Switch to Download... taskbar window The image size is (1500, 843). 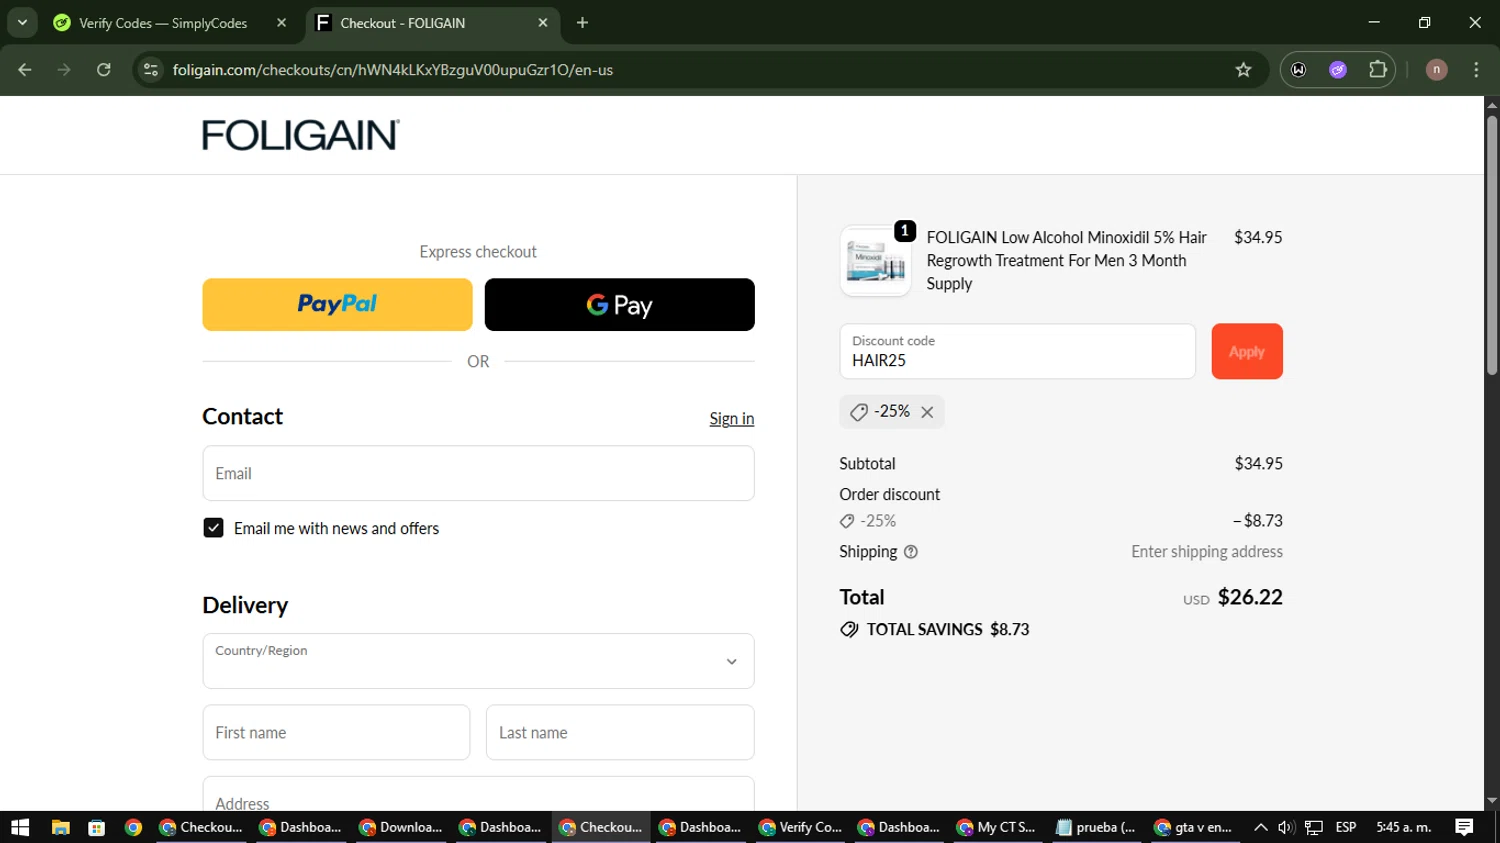point(402,827)
